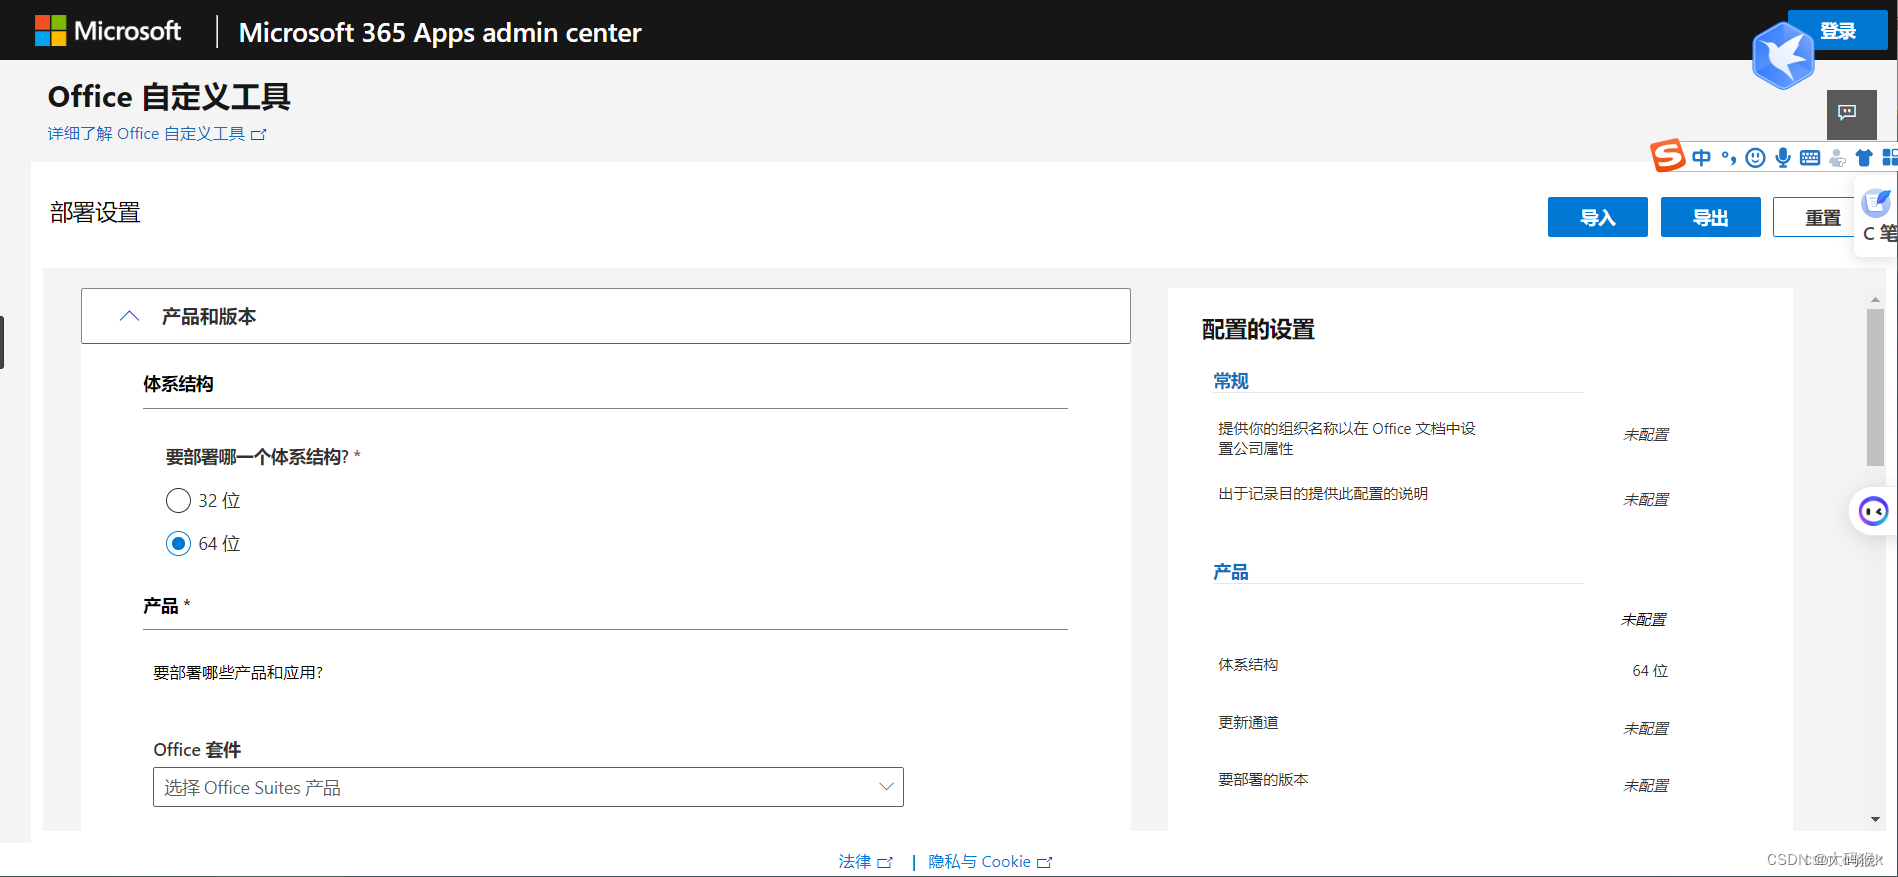The image size is (1898, 877).
Task: Click the 常规 section heading in configured settings
Action: point(1231,381)
